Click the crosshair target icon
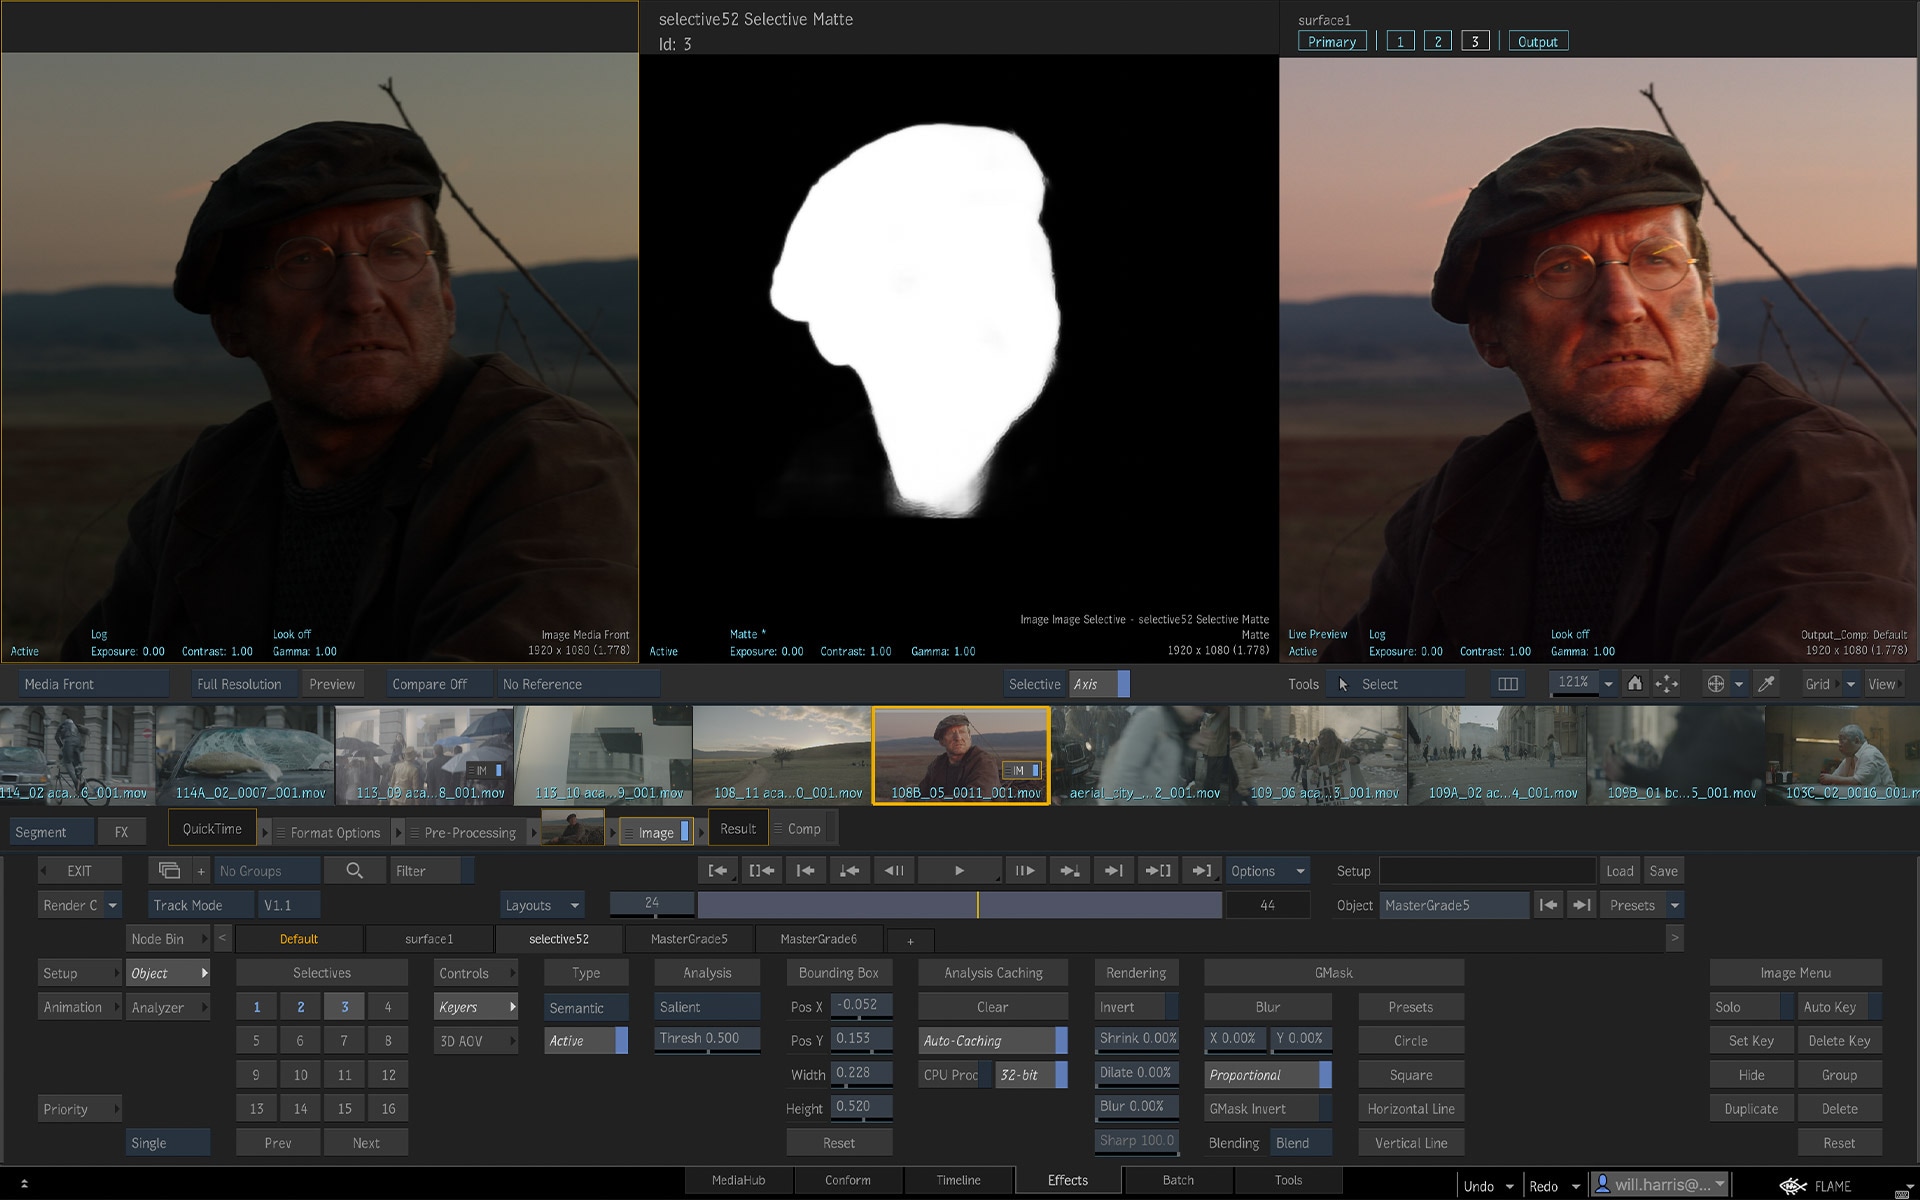Viewport: 1920px width, 1200px height. click(x=1716, y=684)
